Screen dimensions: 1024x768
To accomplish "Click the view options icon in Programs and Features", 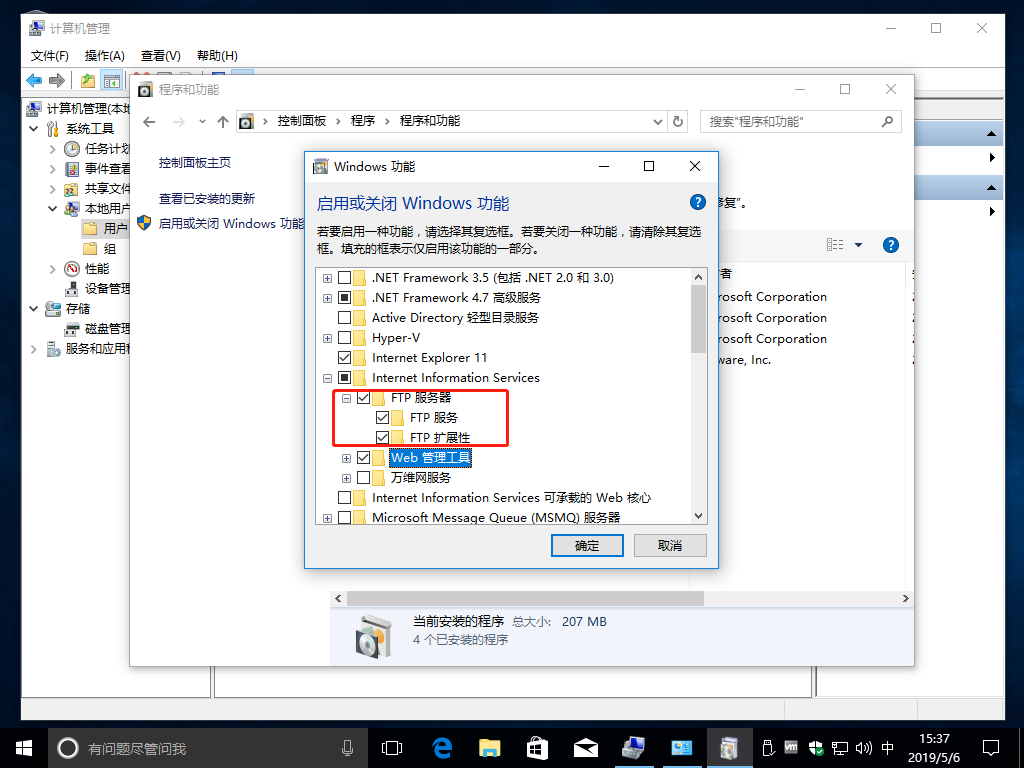I will pyautogui.click(x=835, y=244).
